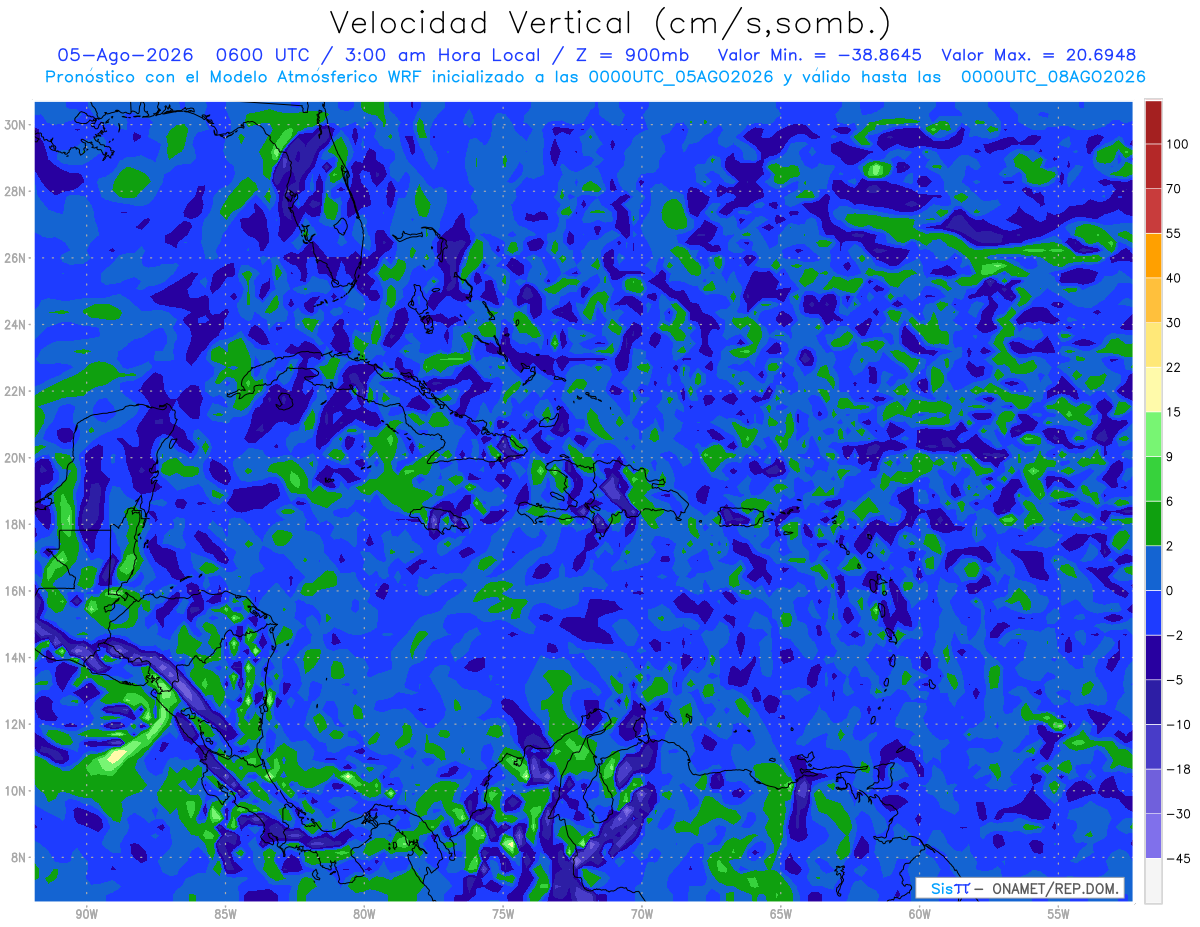
Task: Click the lavender swatch between -30 and -45
Action: [1153, 837]
